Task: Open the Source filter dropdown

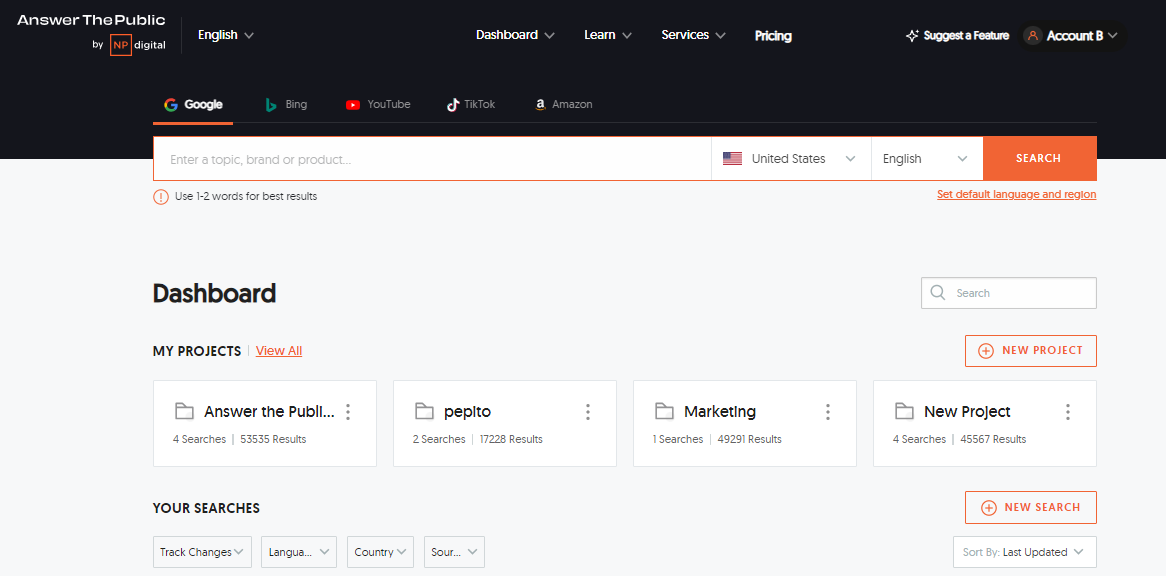Action: coord(454,552)
